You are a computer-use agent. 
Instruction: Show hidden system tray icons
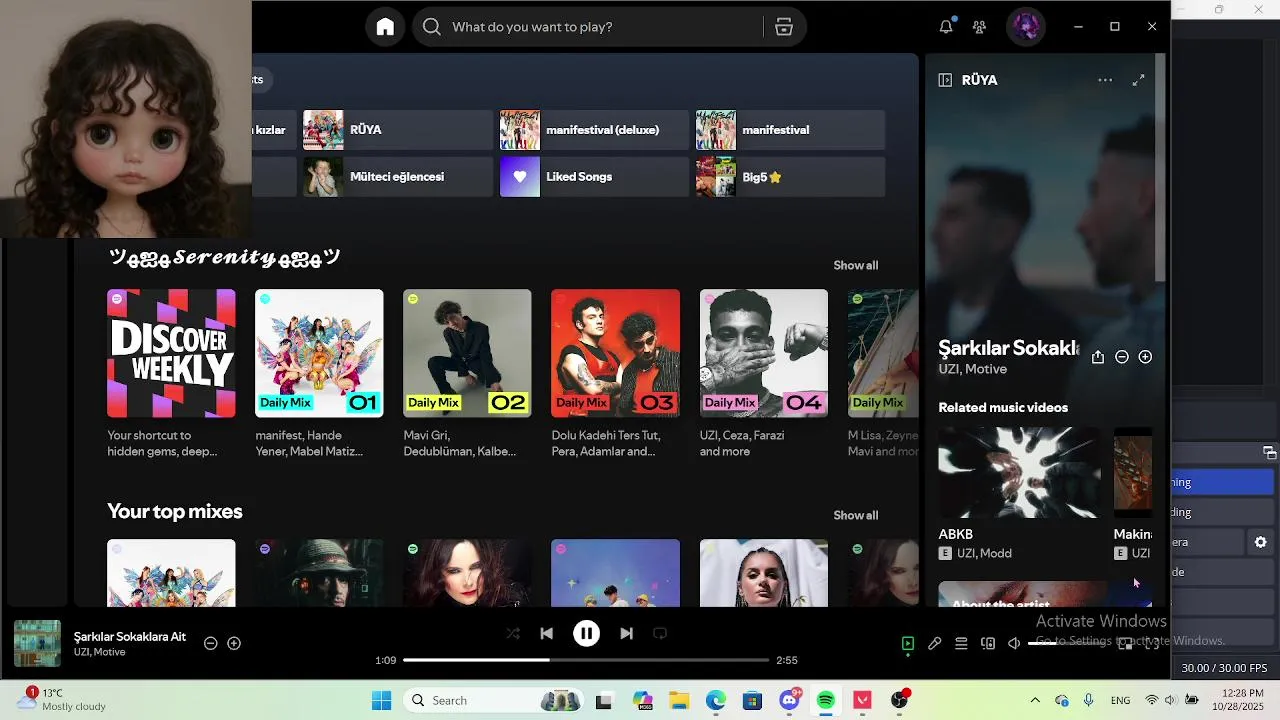click(1034, 700)
